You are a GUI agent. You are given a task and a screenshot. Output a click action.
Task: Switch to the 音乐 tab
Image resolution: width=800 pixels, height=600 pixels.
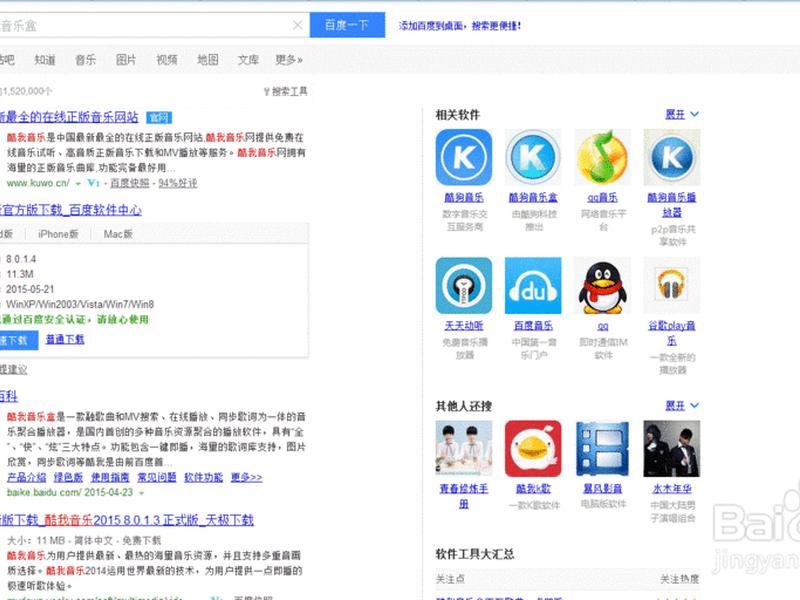(x=85, y=60)
